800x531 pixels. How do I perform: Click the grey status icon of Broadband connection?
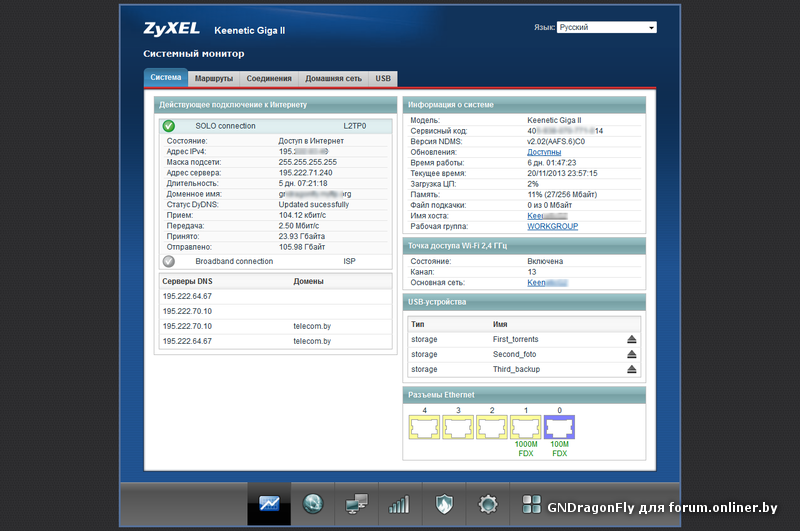(x=169, y=261)
